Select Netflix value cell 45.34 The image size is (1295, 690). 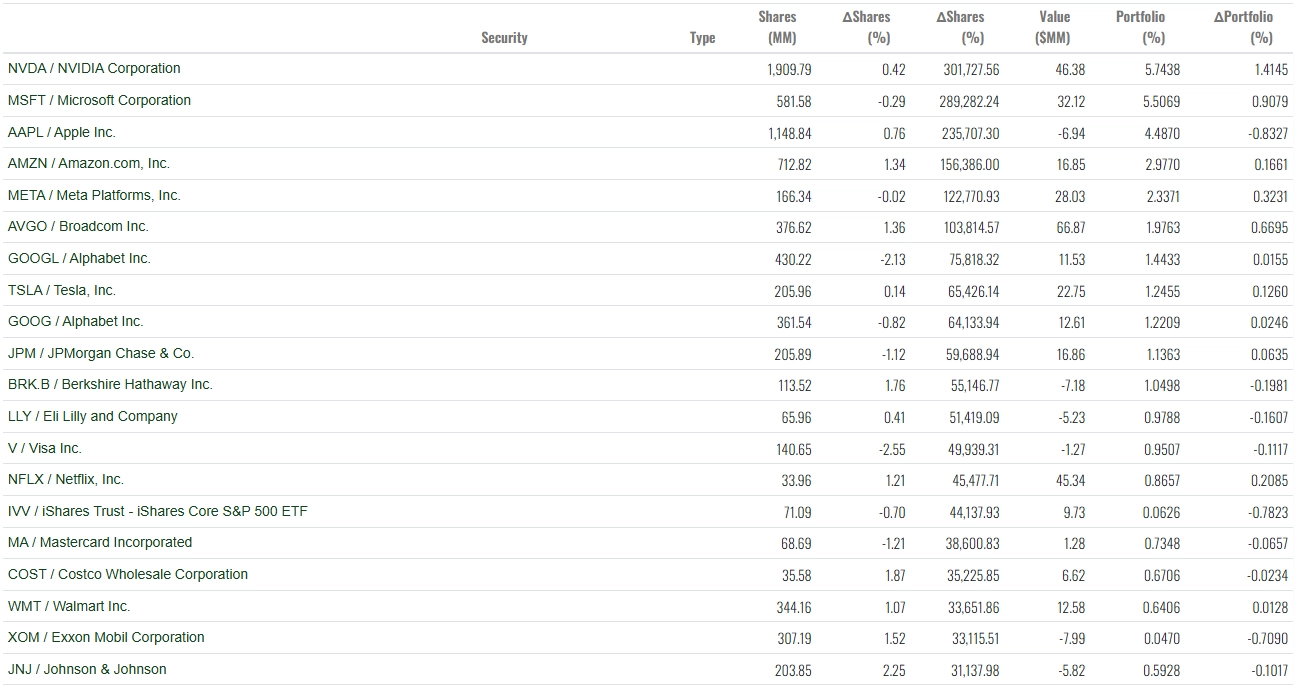tap(1070, 481)
